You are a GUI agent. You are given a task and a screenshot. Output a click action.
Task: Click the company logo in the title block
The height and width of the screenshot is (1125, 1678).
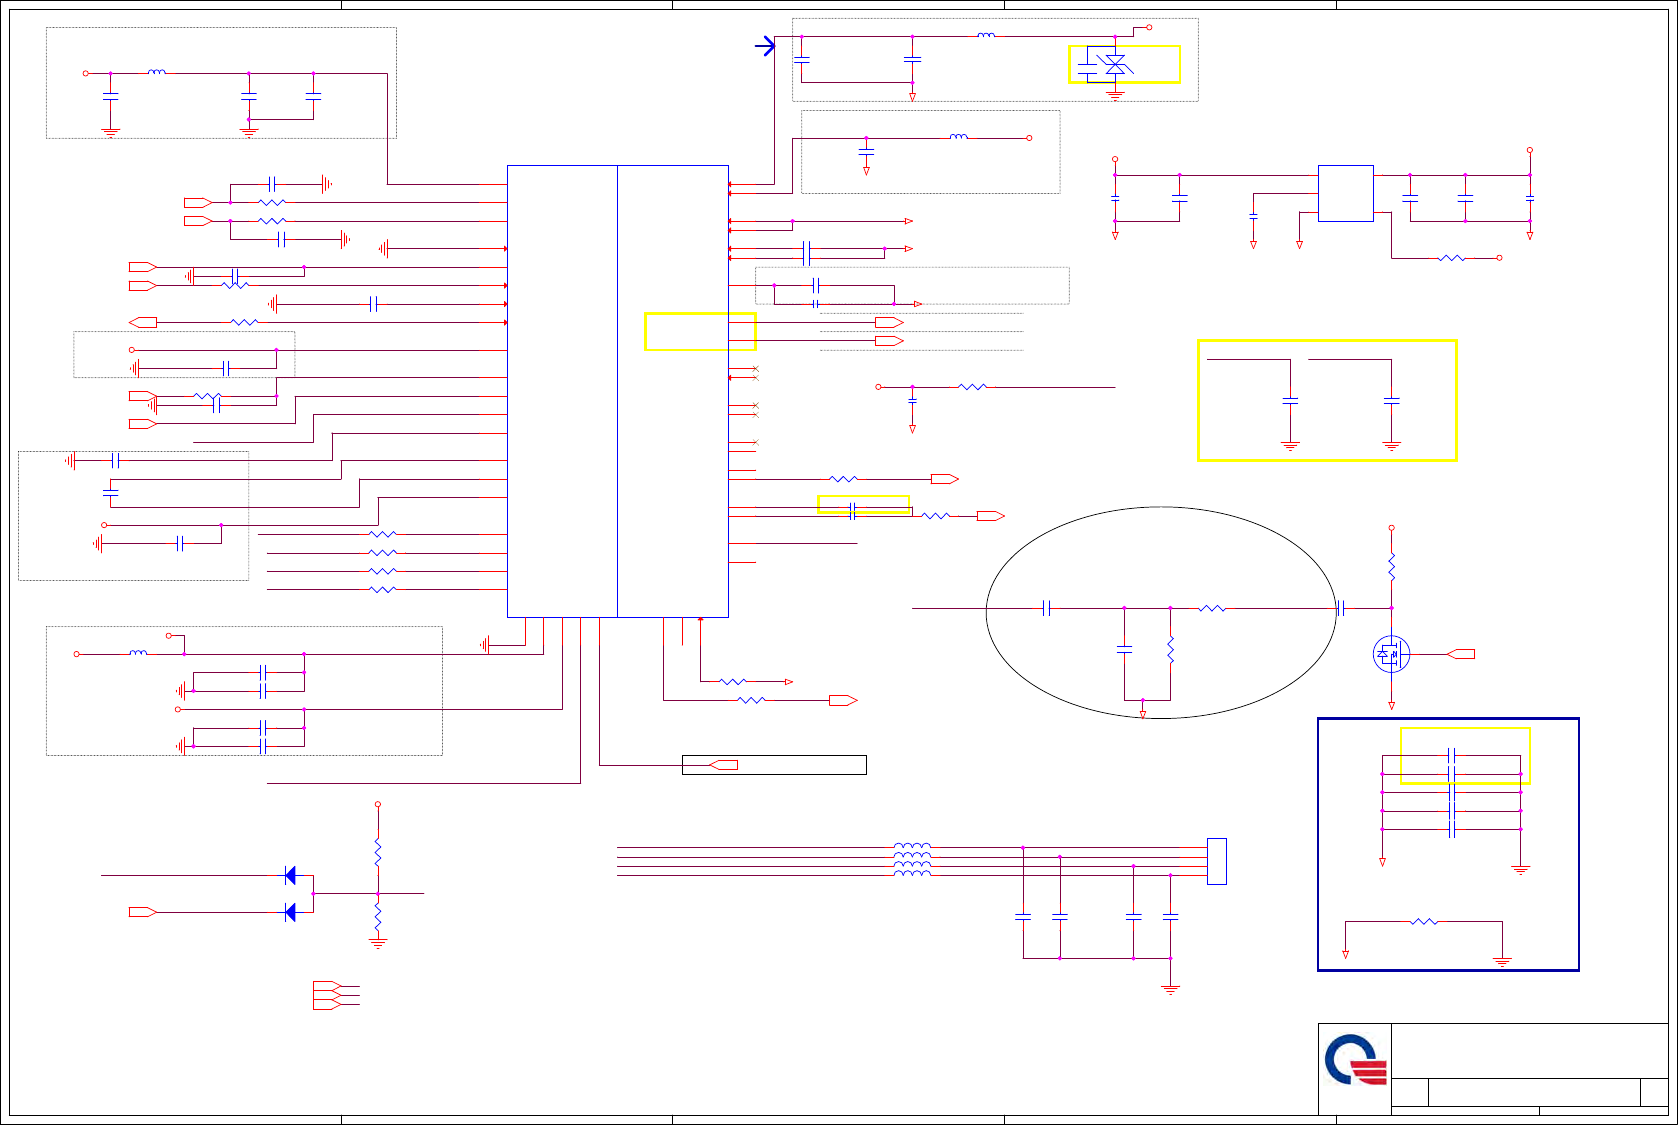[x=1356, y=1060]
